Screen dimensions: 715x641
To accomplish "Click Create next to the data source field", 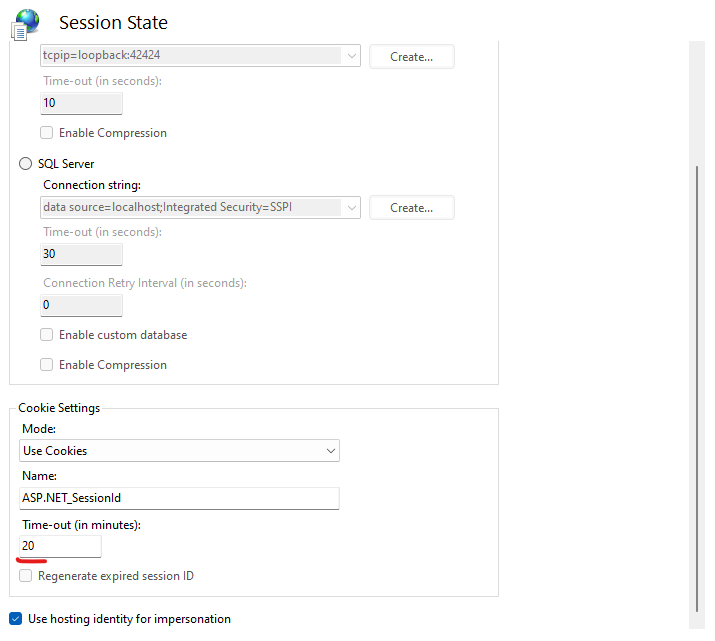I will 412,208.
